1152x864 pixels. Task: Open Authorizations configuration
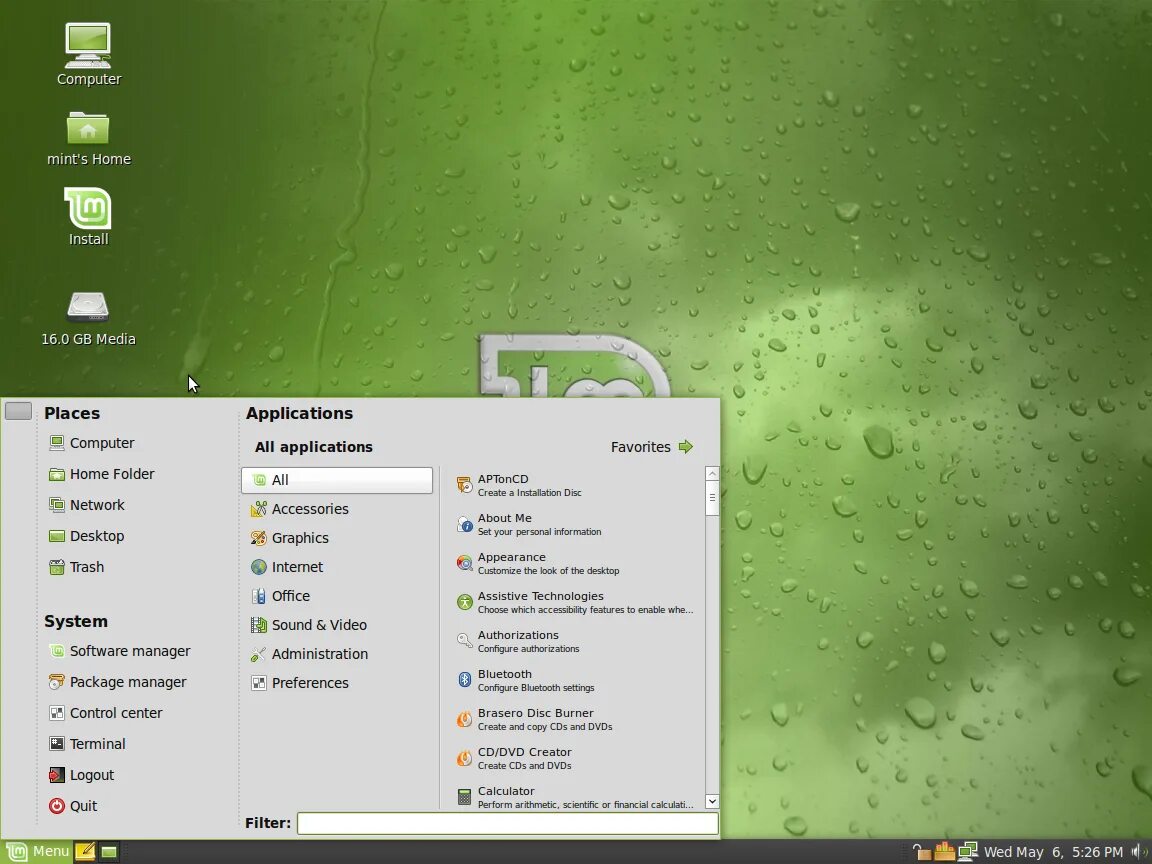click(x=575, y=641)
